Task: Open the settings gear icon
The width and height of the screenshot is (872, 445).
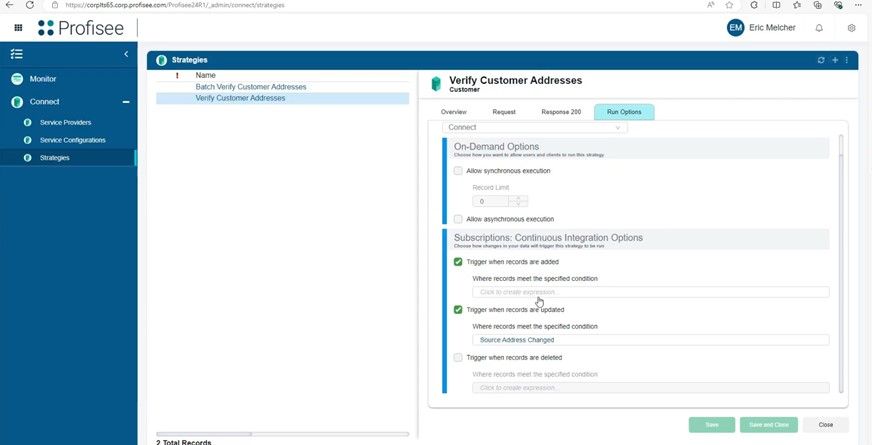Action: tap(851, 28)
